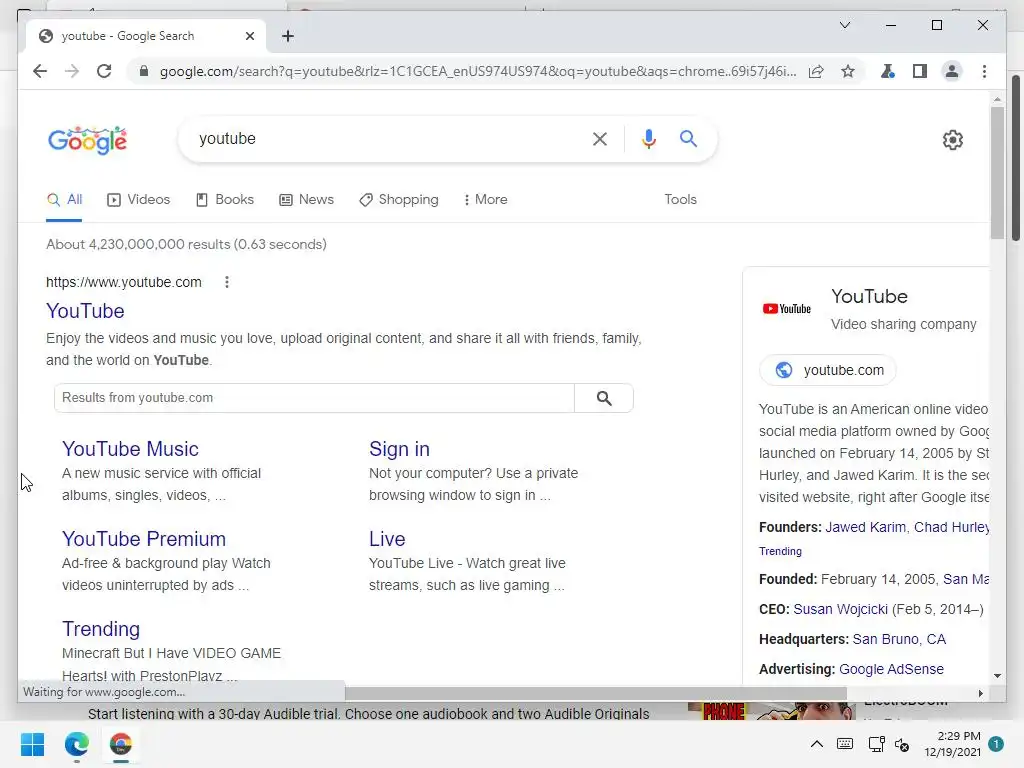Open the Chrome profile avatar

[x=952, y=71]
